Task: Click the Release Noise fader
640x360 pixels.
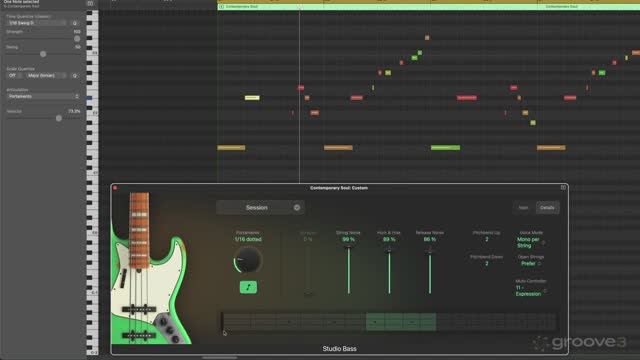Action: [429, 273]
